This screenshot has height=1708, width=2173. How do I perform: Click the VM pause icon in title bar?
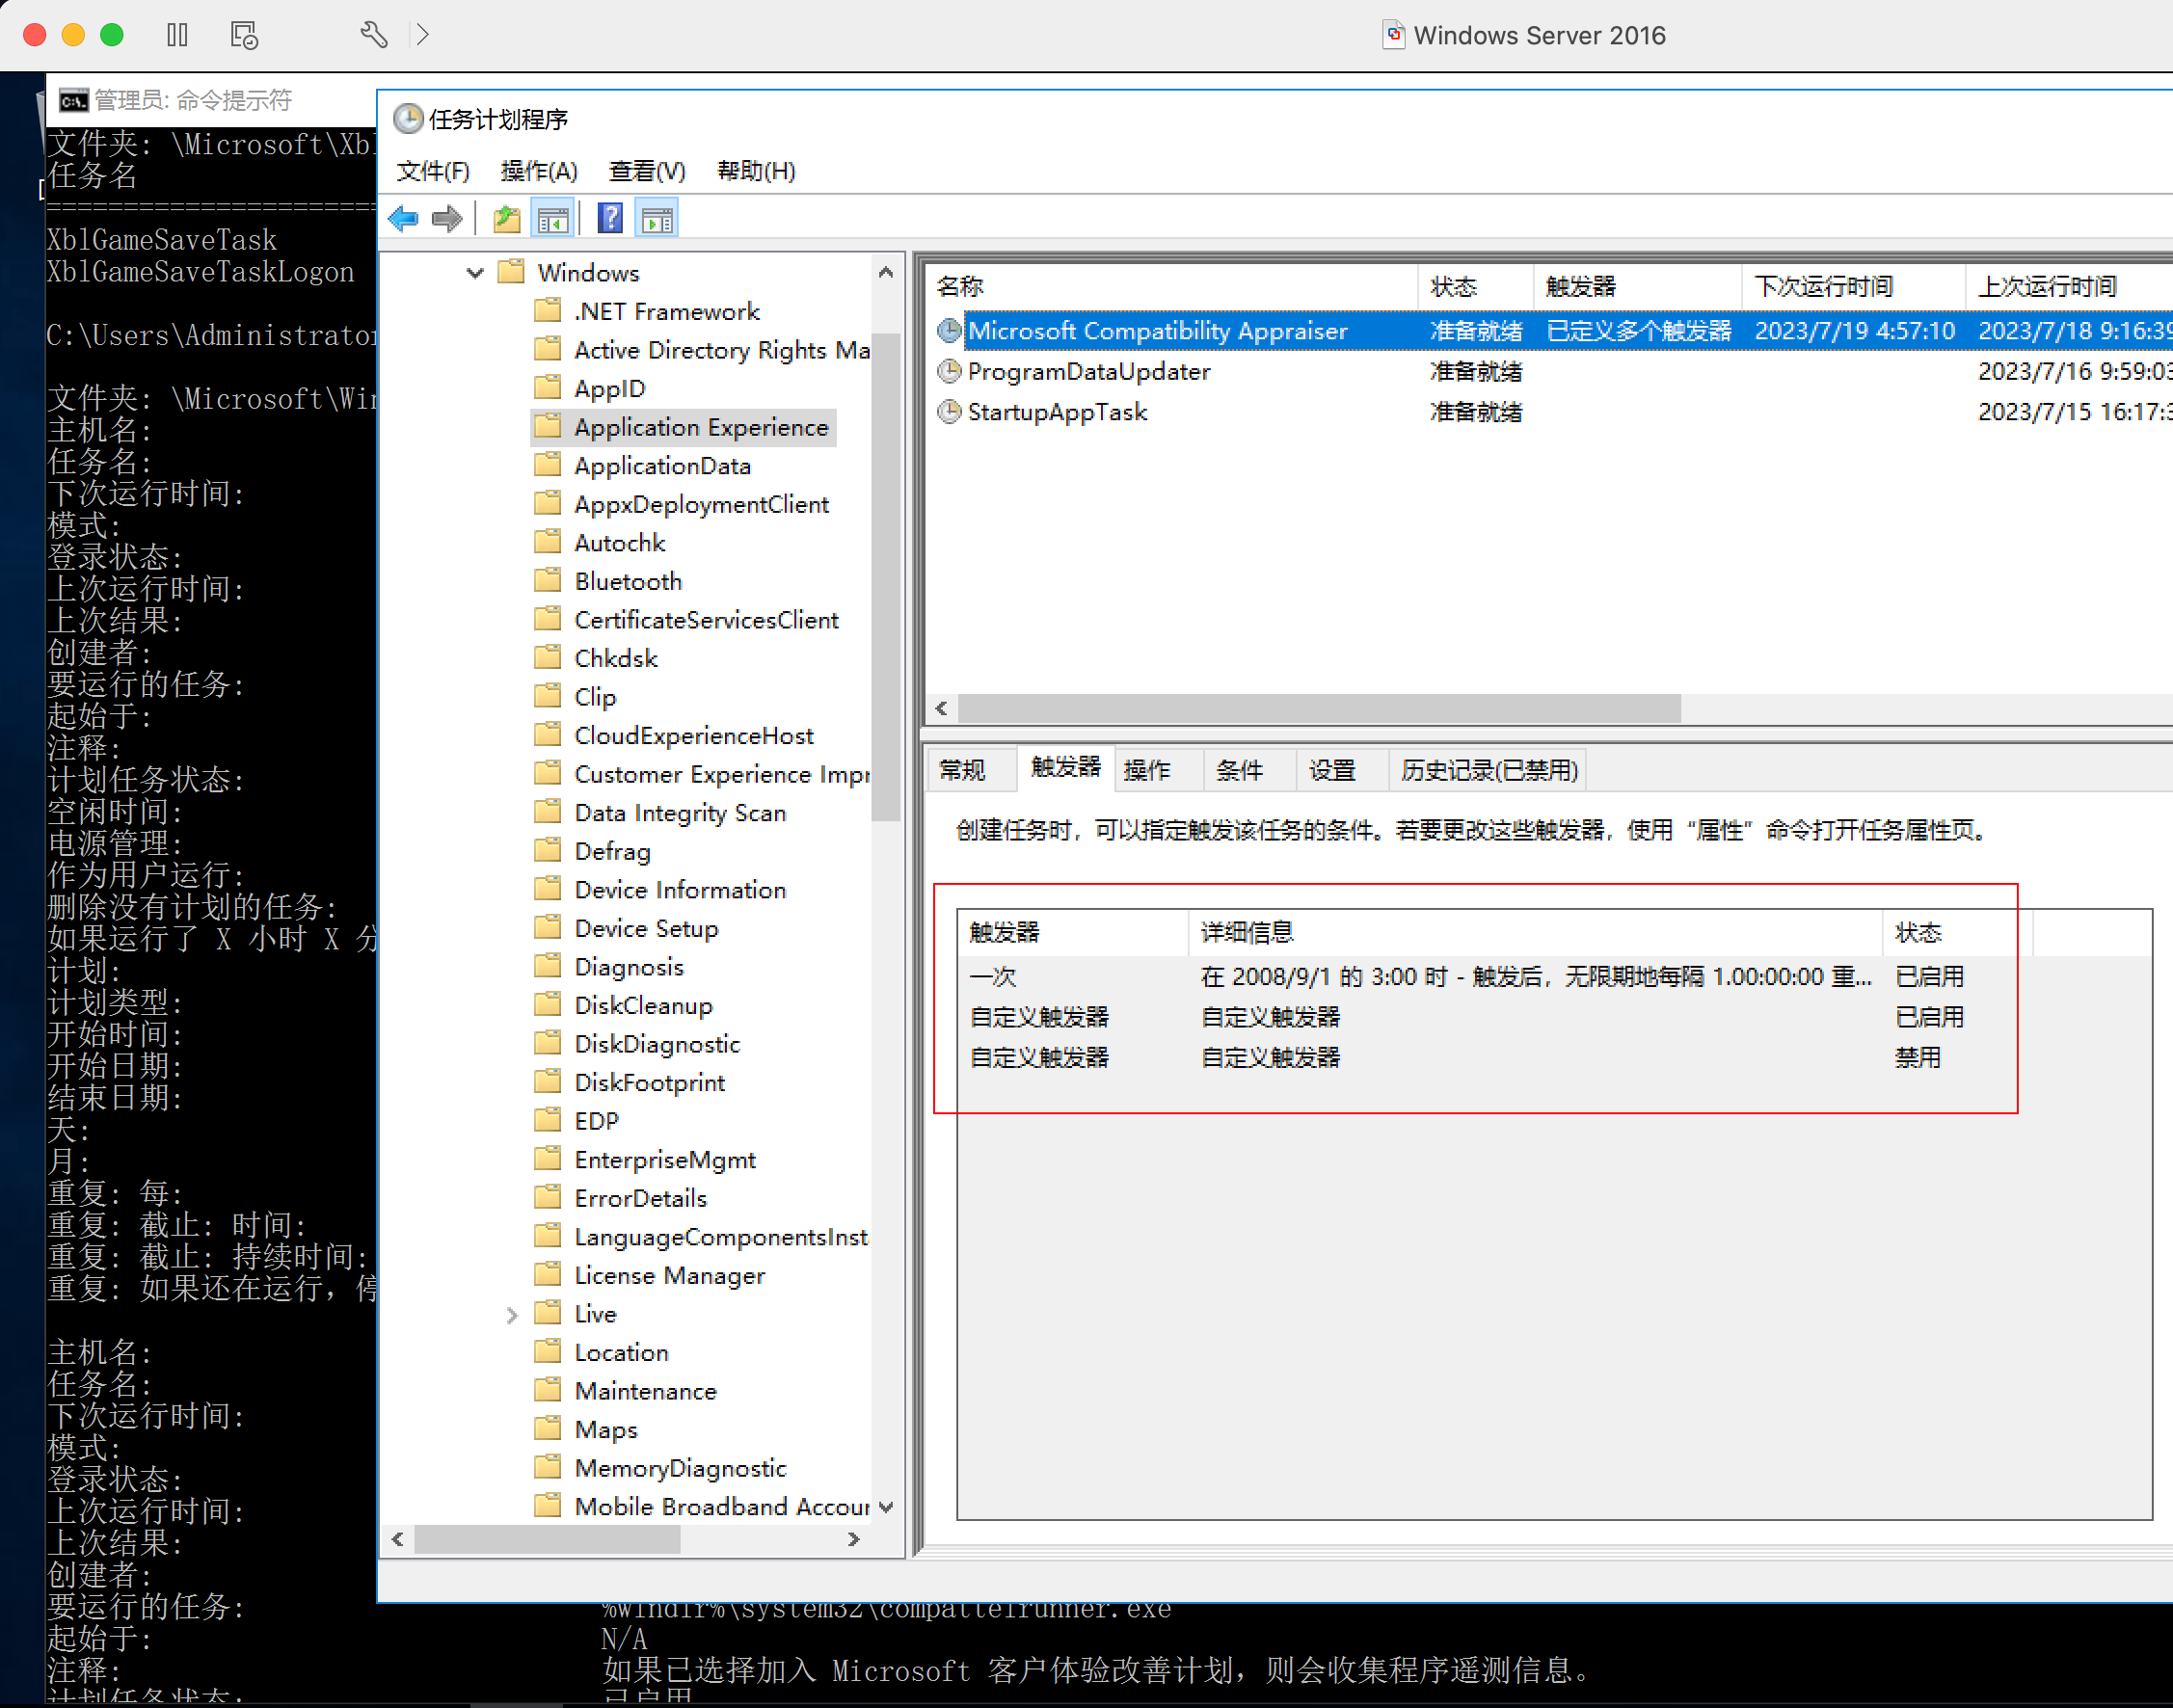[x=177, y=35]
